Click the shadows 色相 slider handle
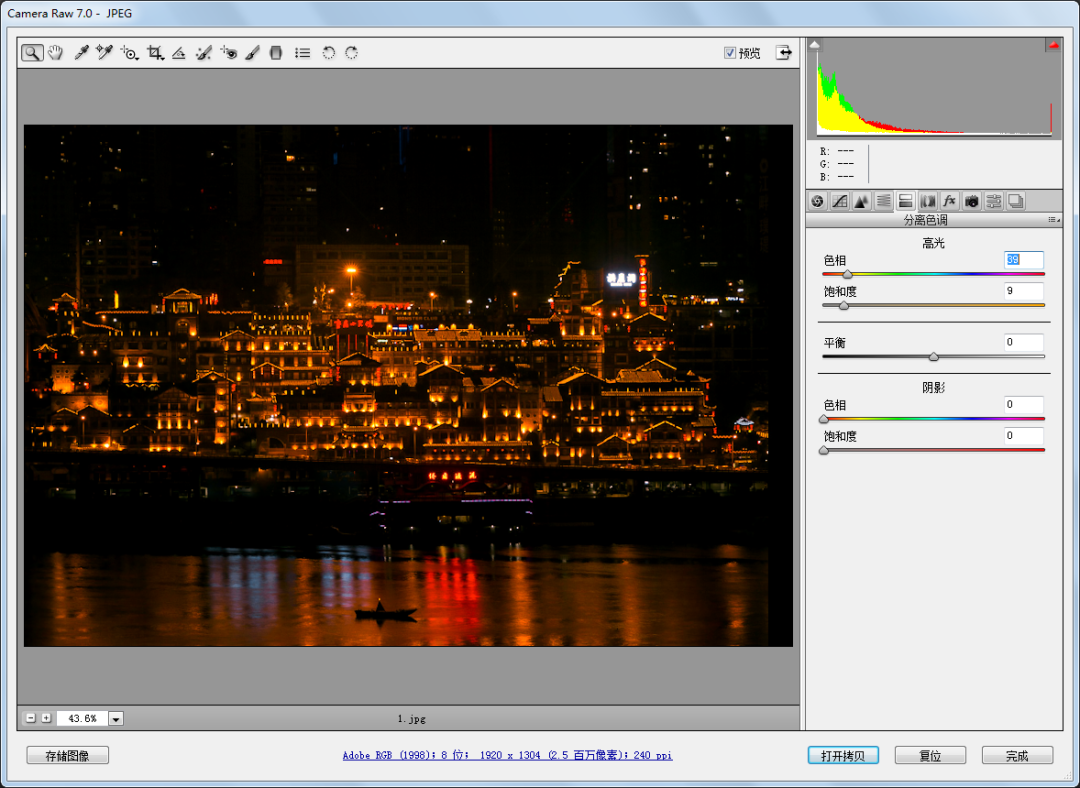The height and width of the screenshot is (788, 1080). (x=824, y=419)
